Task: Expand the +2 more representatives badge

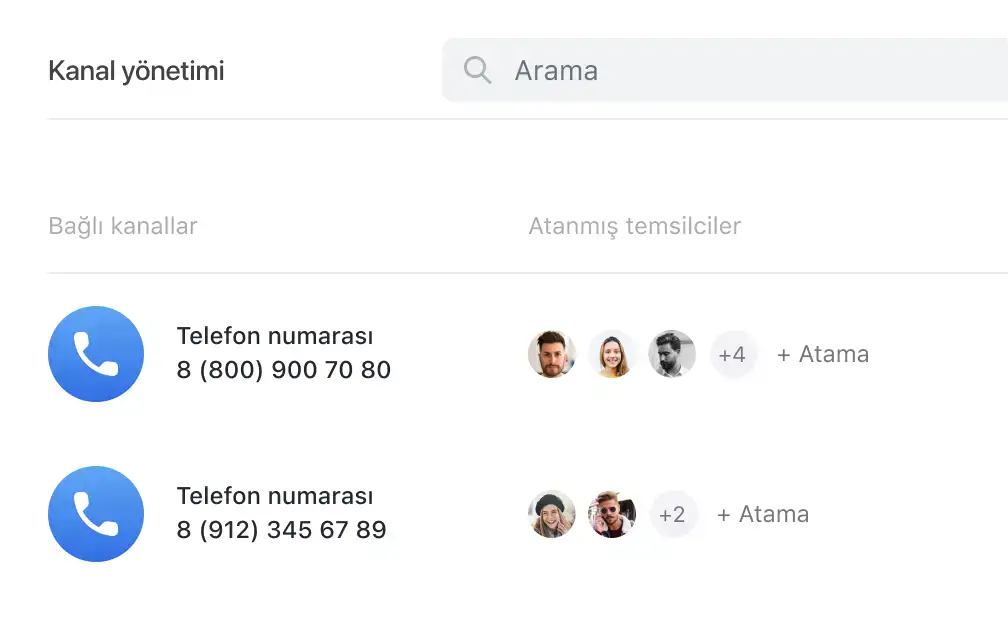Action: coord(672,514)
